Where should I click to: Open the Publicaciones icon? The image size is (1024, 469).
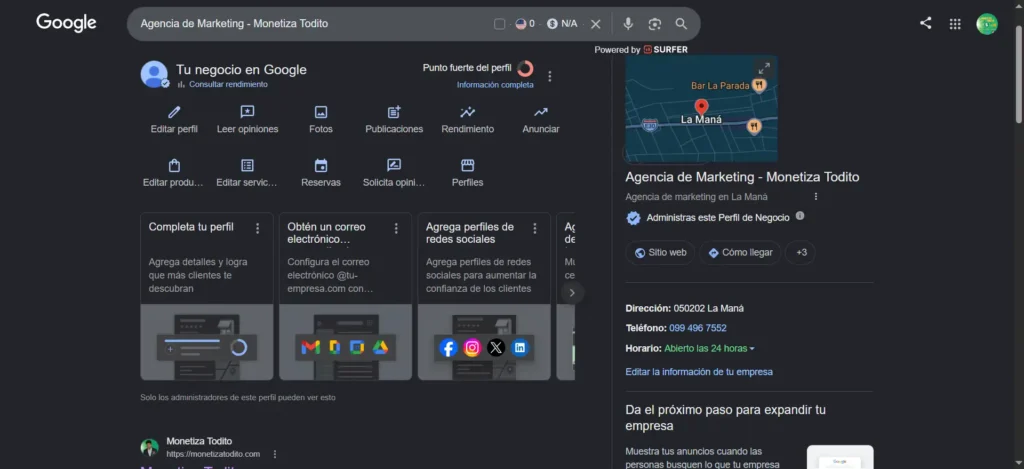(x=394, y=112)
